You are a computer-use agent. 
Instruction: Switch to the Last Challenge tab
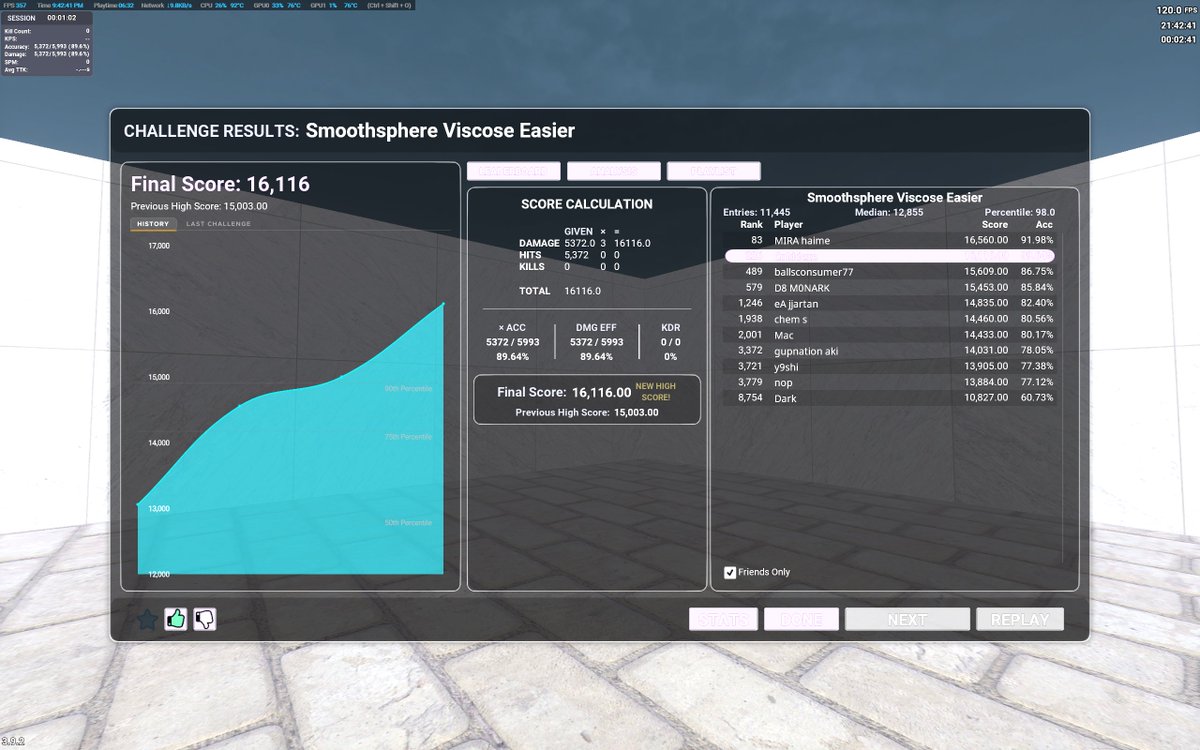tap(219, 224)
